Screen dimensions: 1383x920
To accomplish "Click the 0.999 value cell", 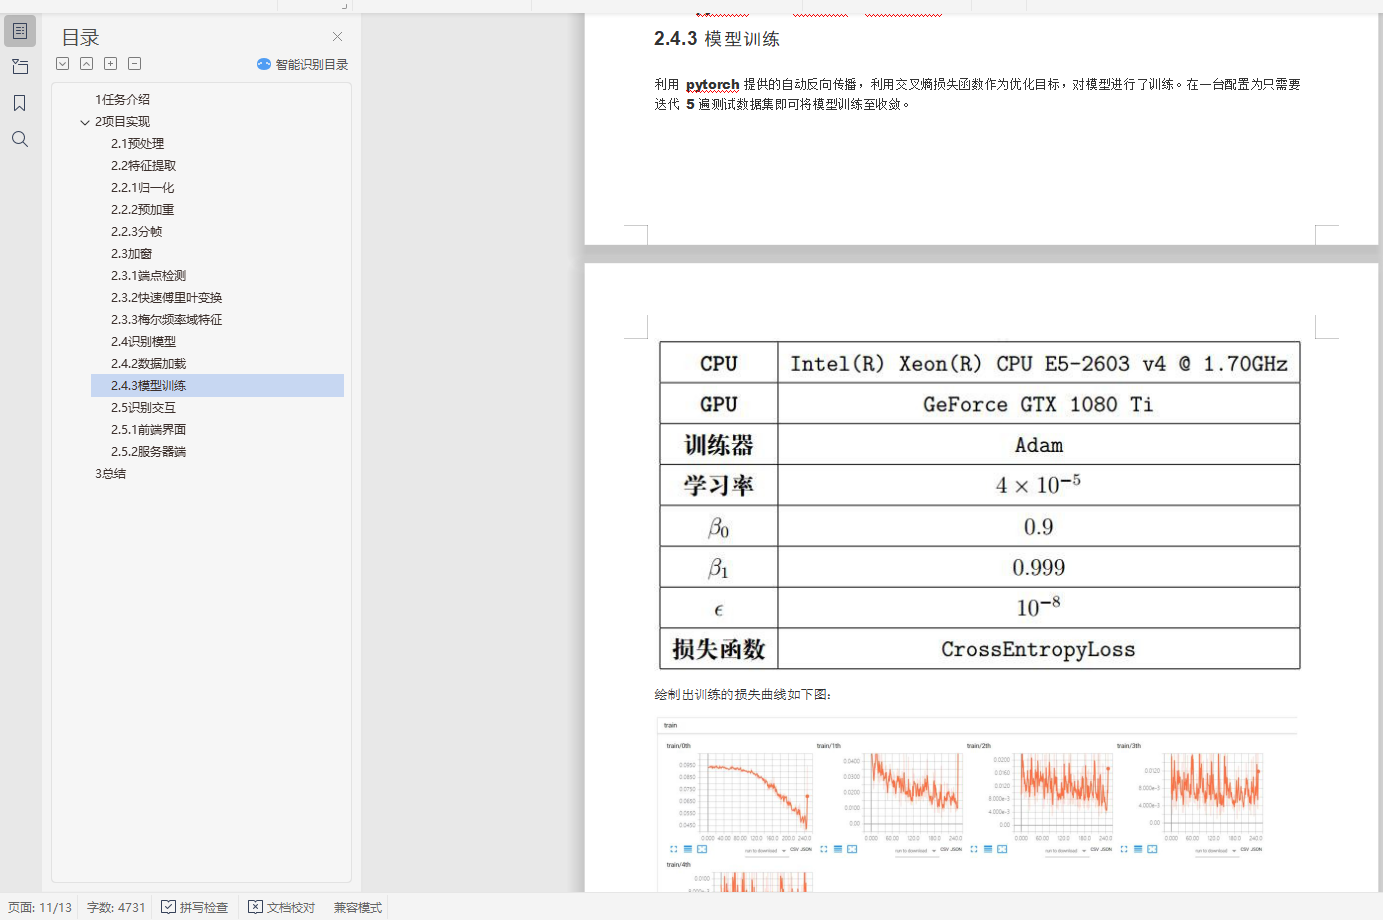I will pos(1039,568).
